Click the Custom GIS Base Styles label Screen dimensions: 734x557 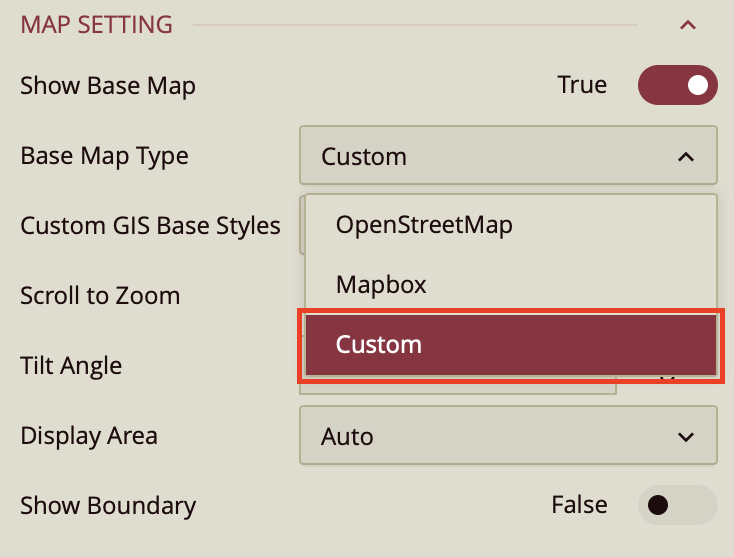(150, 226)
